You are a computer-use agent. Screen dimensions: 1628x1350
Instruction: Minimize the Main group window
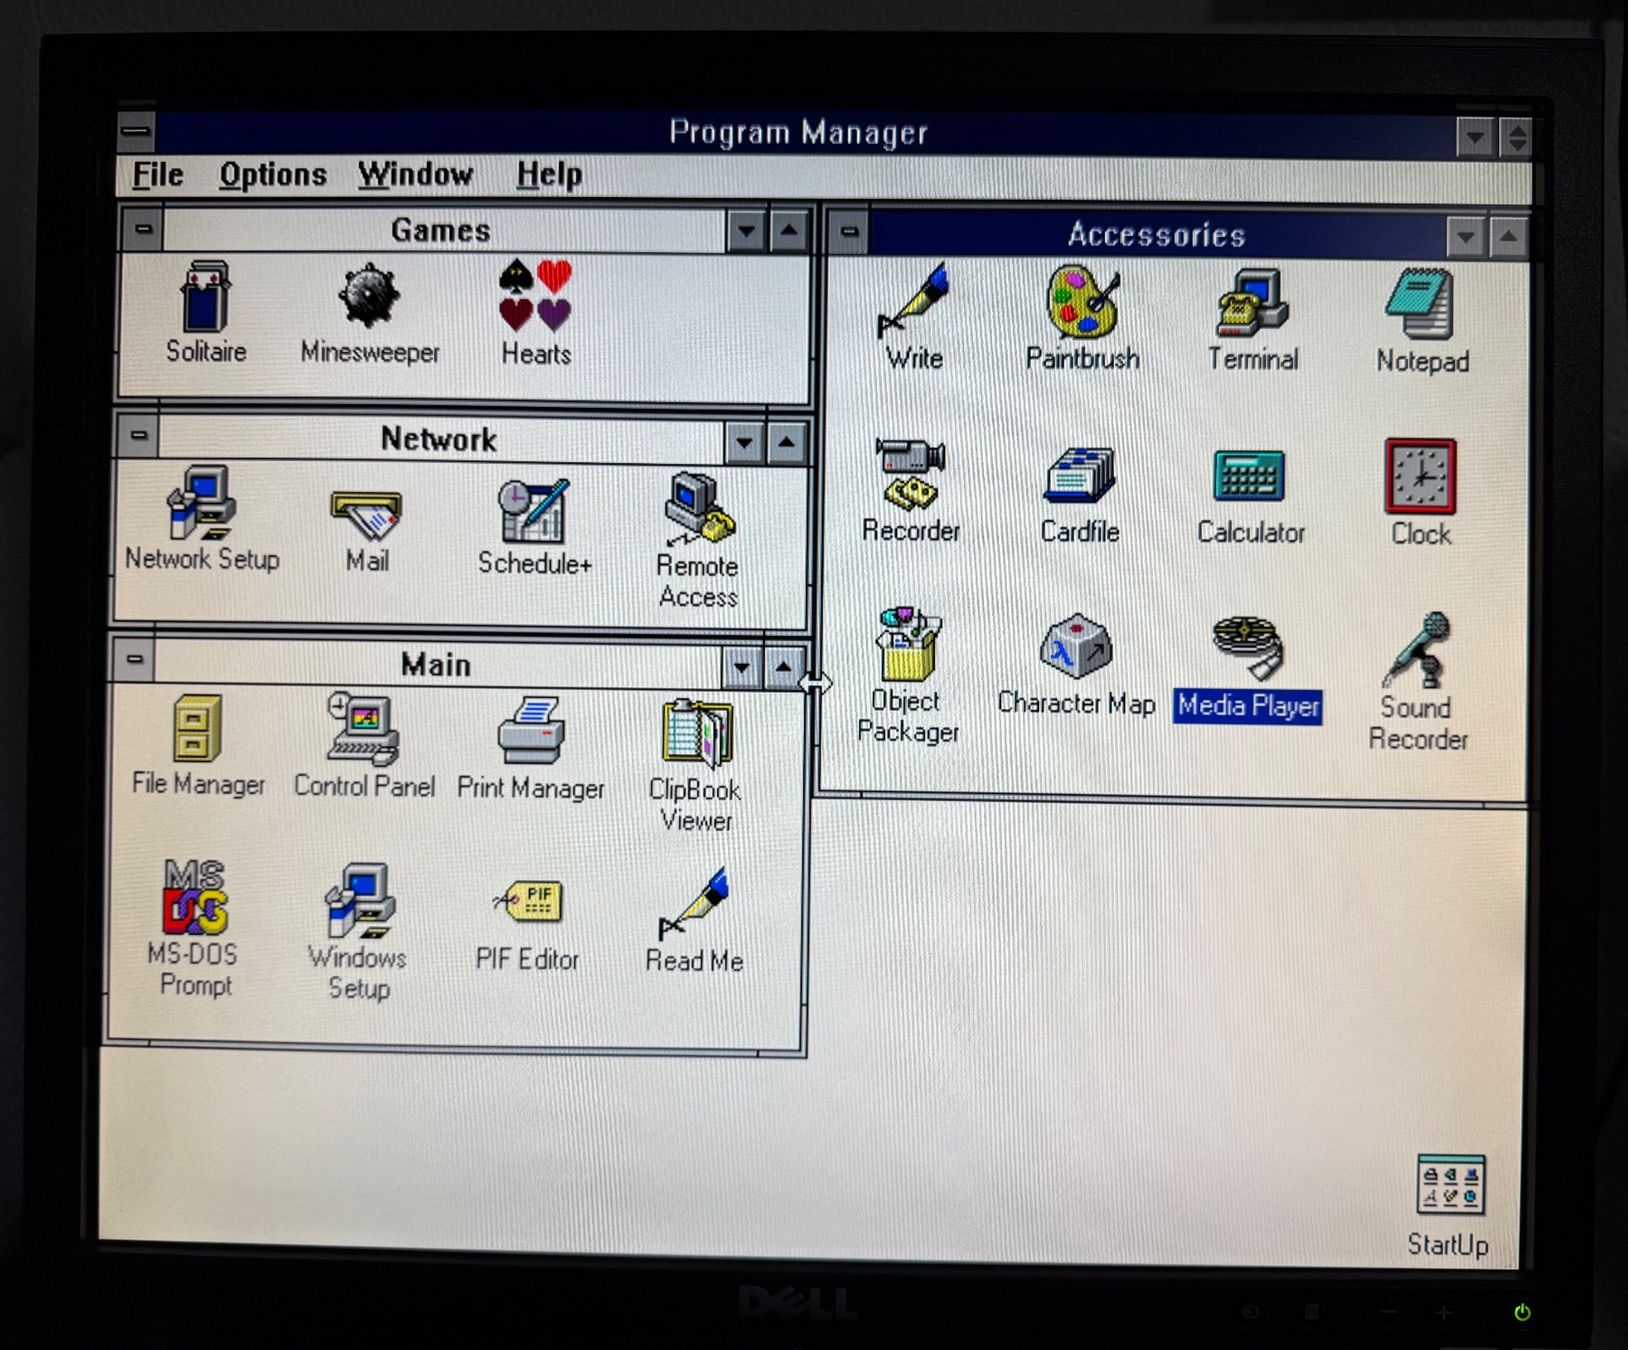coord(741,667)
